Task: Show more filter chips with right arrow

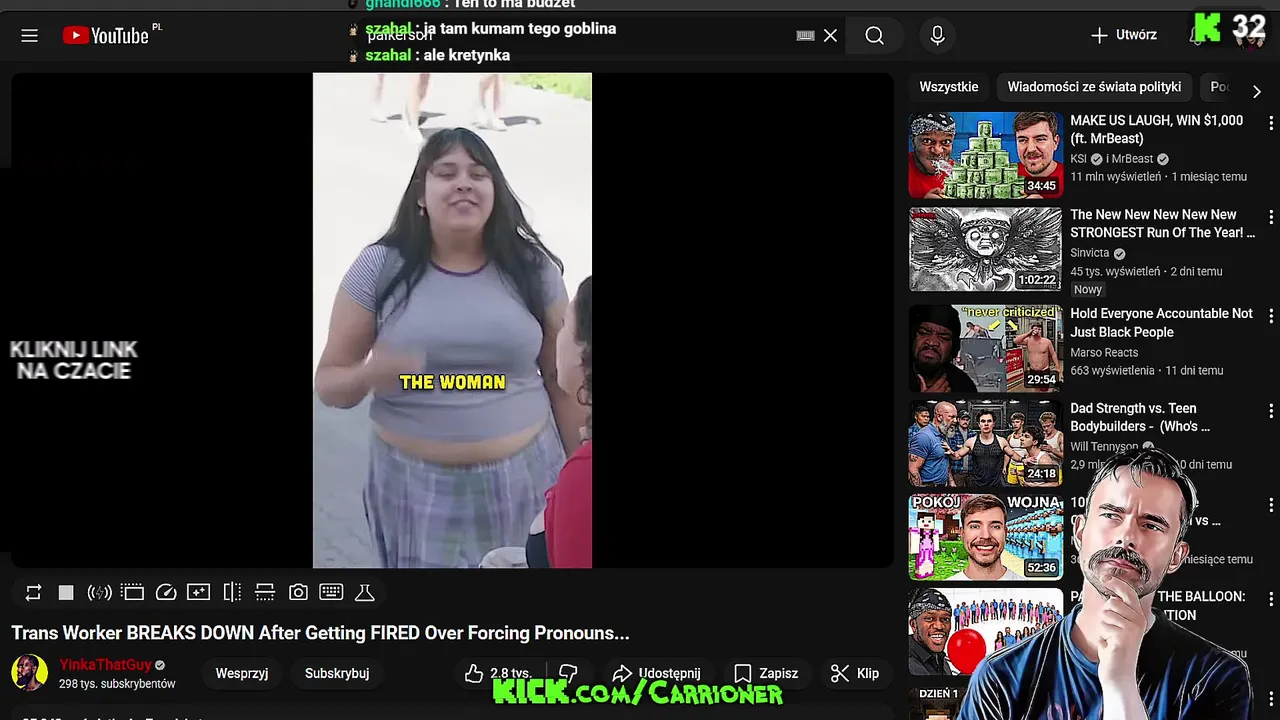Action: coord(1257,91)
